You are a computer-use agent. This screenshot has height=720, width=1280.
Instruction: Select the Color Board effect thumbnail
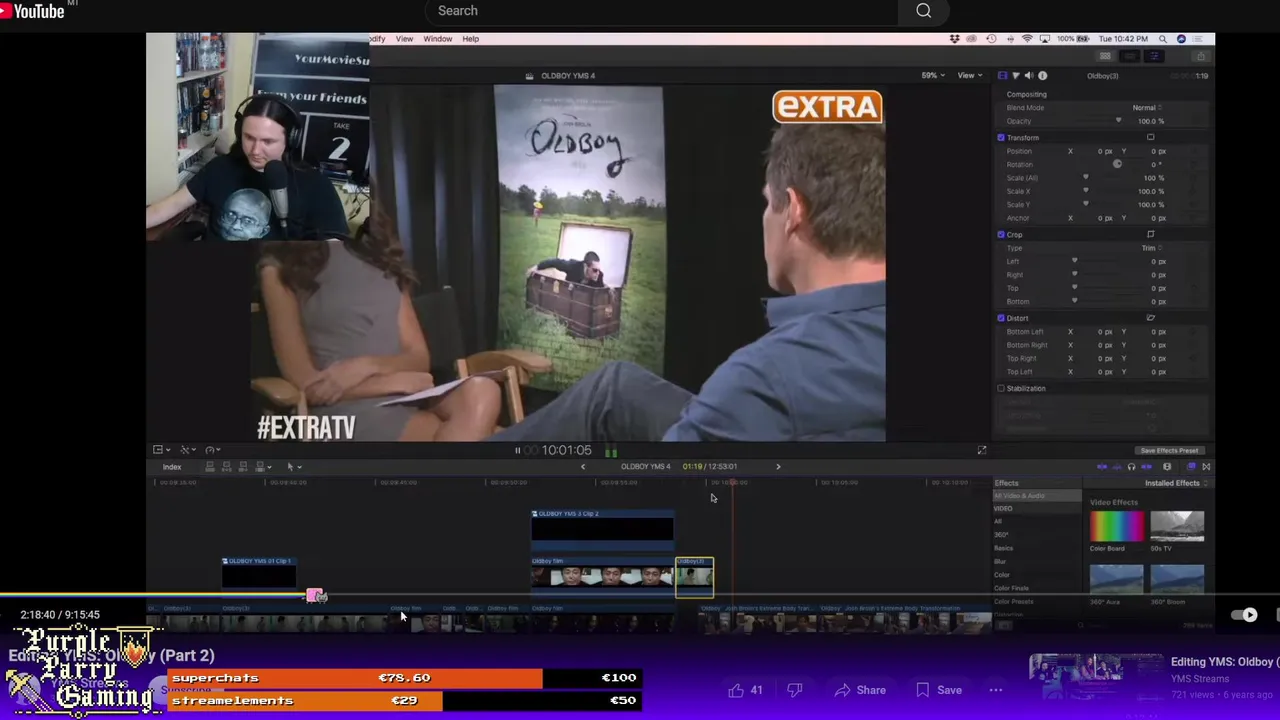click(x=1116, y=527)
